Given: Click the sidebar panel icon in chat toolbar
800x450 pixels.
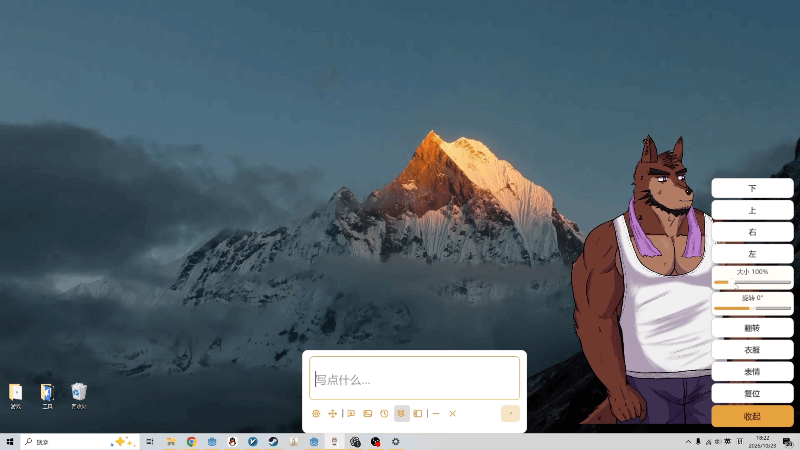Looking at the screenshot, I should (418, 414).
